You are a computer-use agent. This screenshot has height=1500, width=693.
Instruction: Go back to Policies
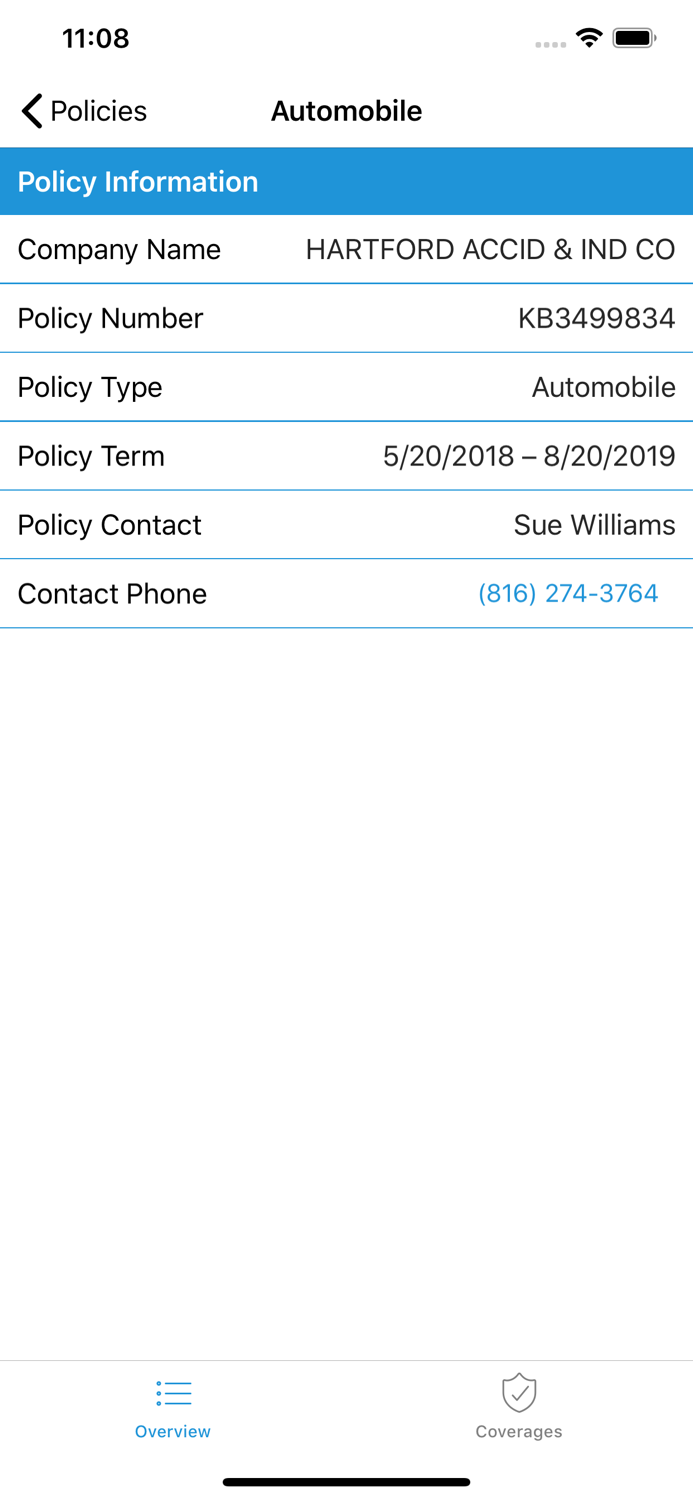tap(82, 111)
